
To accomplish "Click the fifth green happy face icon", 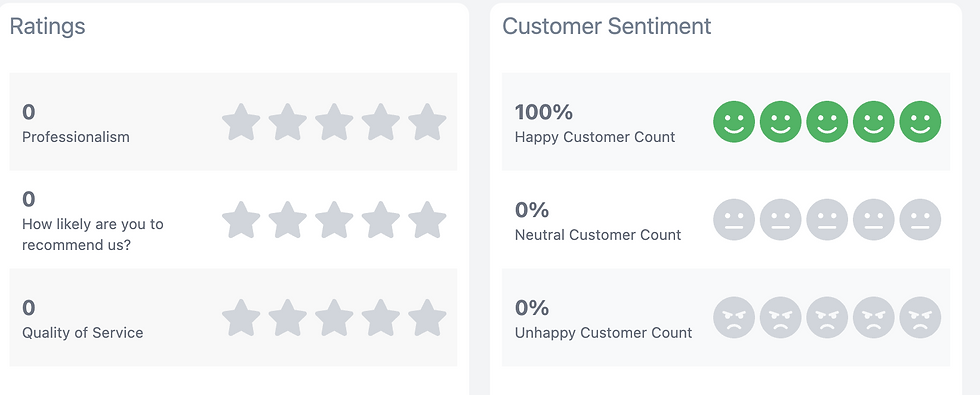I will [x=920, y=122].
